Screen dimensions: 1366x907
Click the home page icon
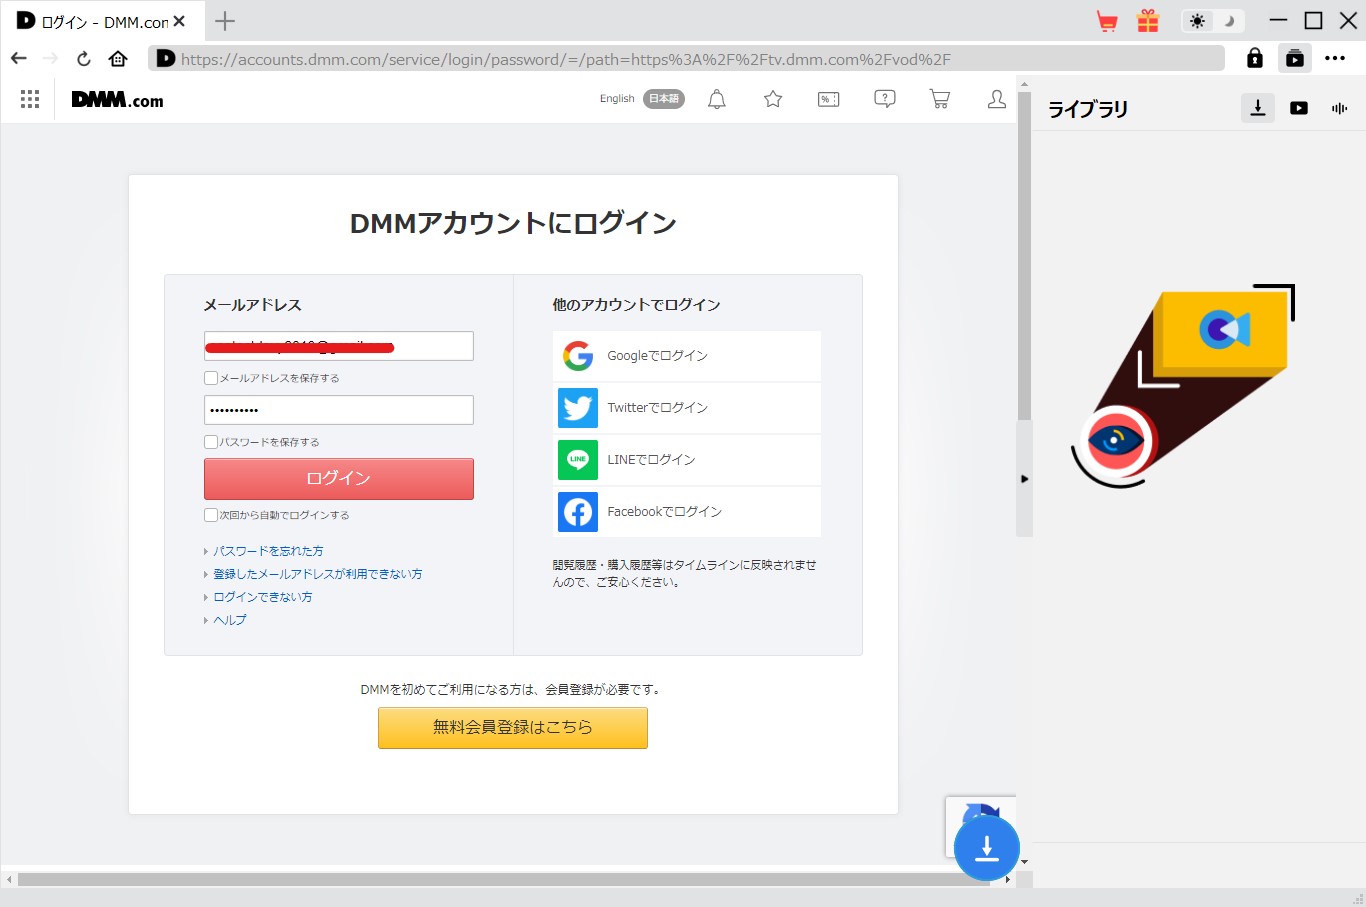point(118,59)
